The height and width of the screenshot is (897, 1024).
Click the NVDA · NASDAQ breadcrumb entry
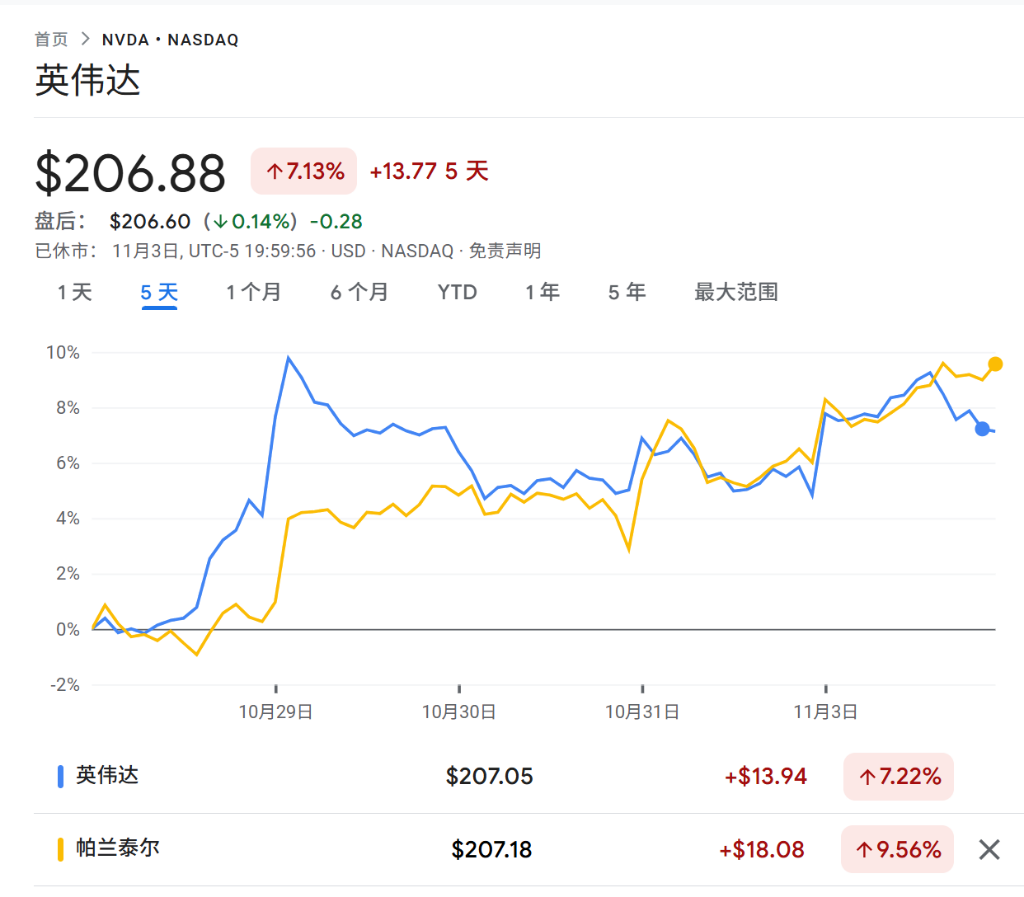[168, 40]
